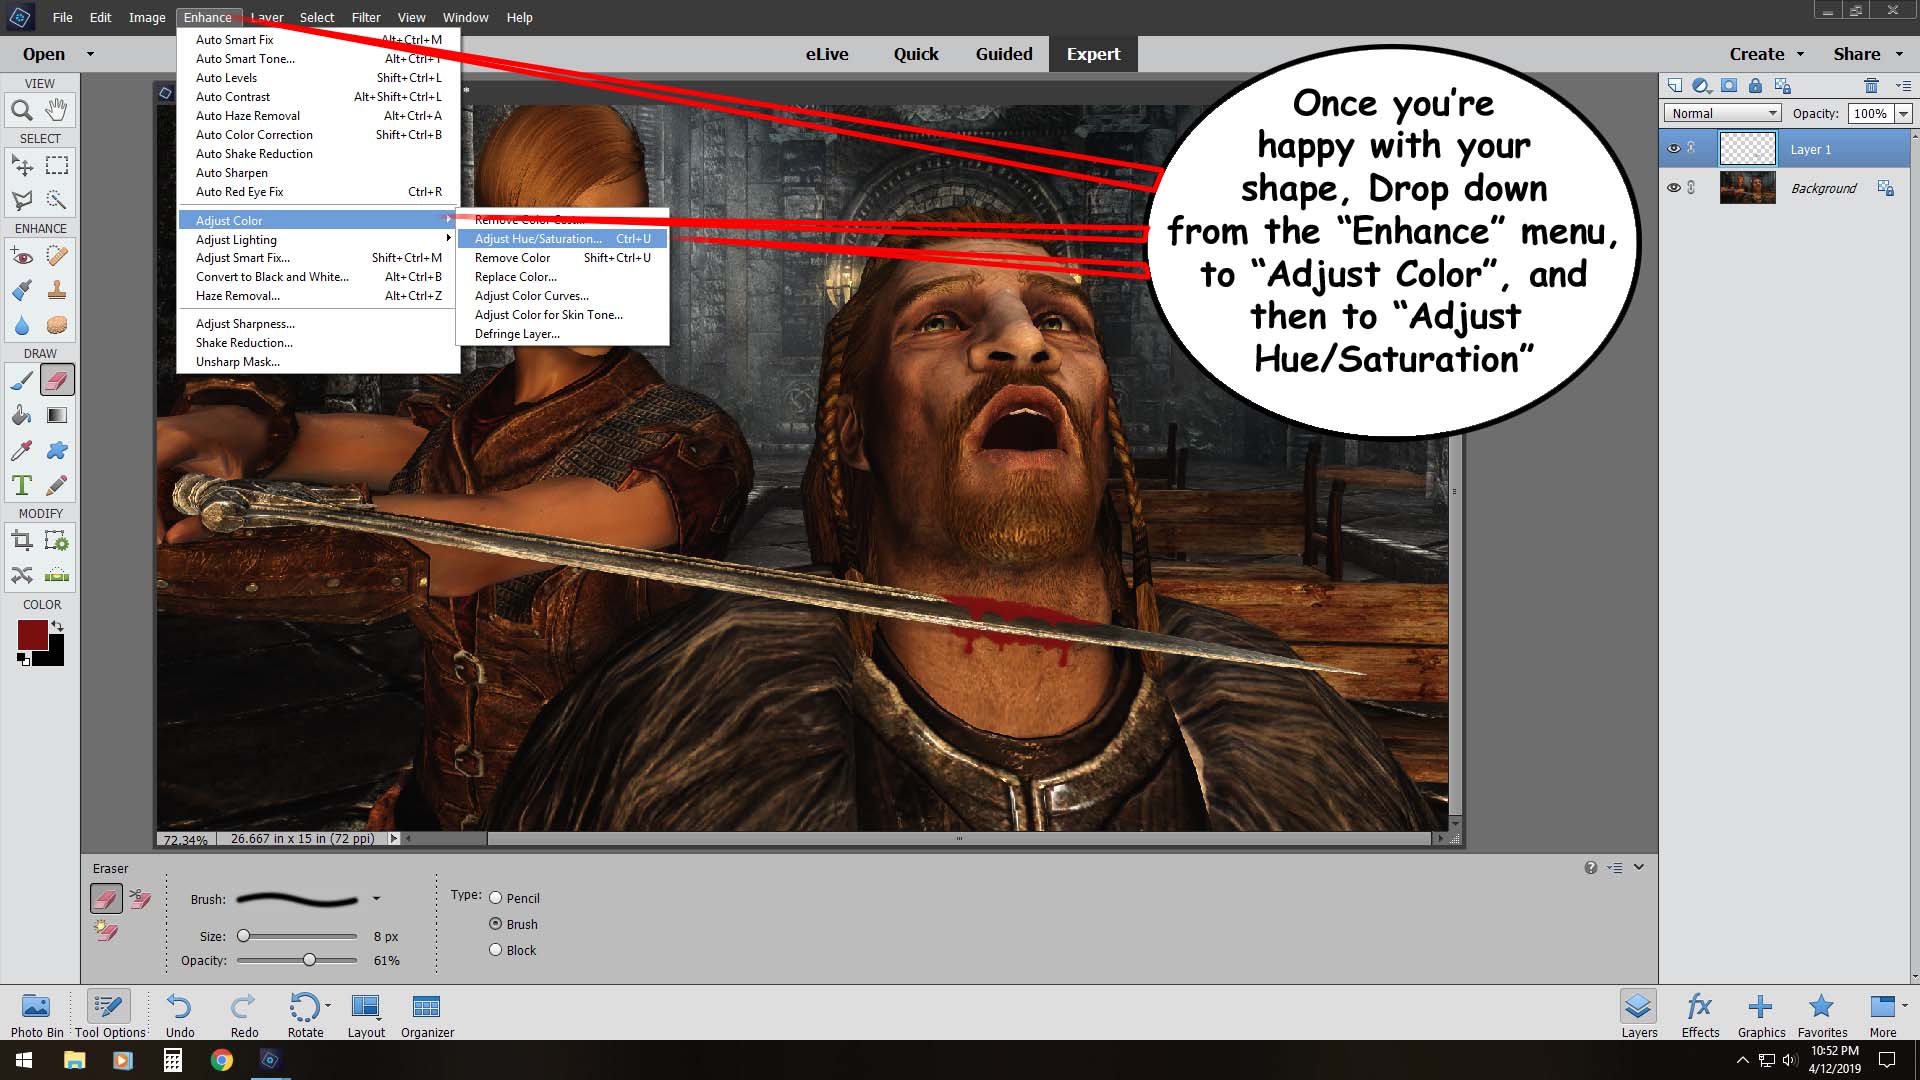
Task: Open the Organizer
Action: click(x=427, y=1013)
